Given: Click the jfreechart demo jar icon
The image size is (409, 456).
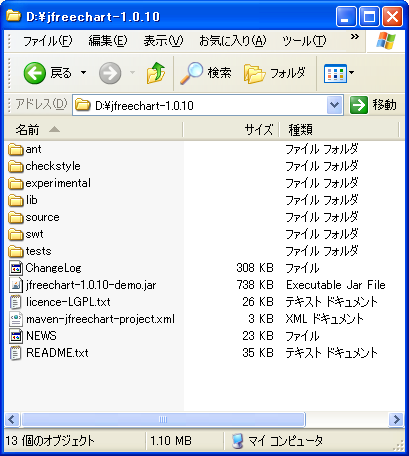Looking at the screenshot, I should 16,285.
